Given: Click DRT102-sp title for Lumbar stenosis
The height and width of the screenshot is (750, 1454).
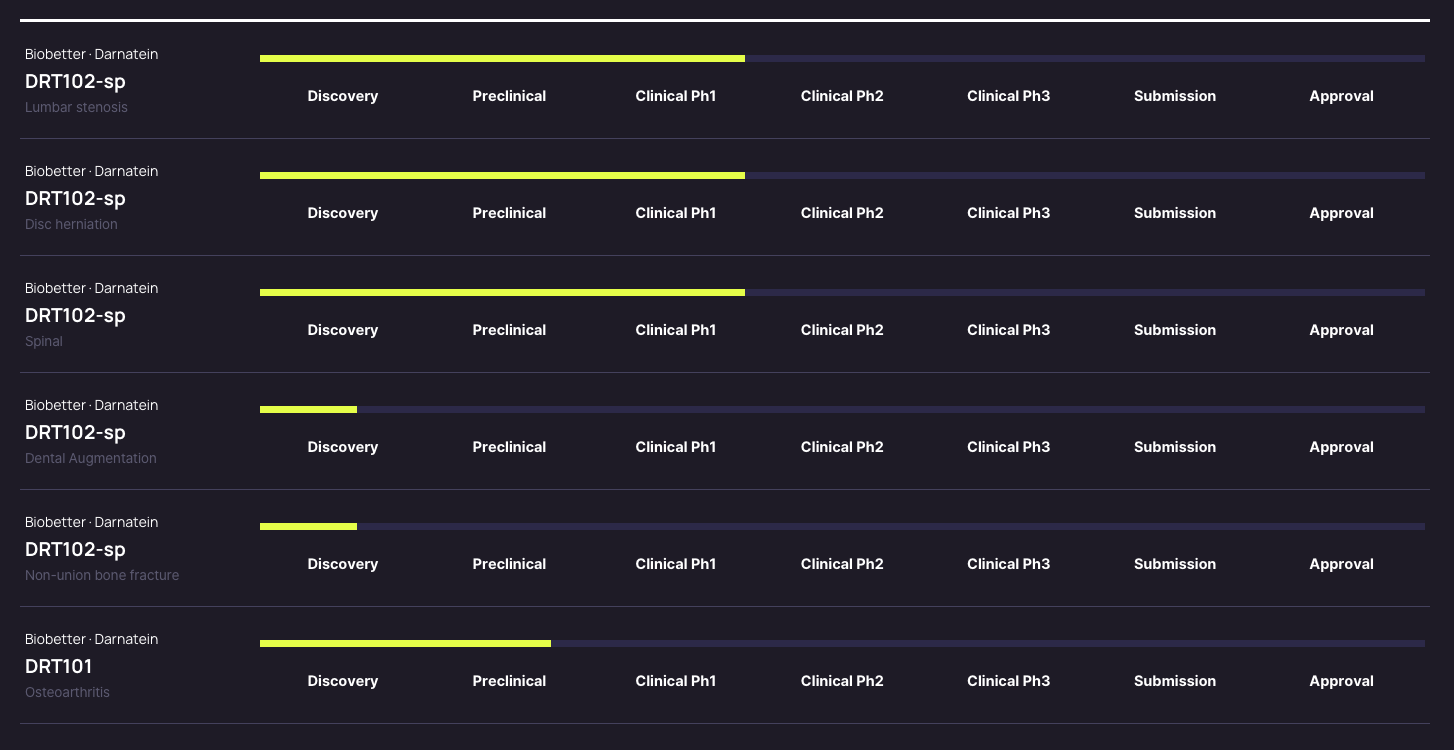Looking at the screenshot, I should click(x=75, y=81).
